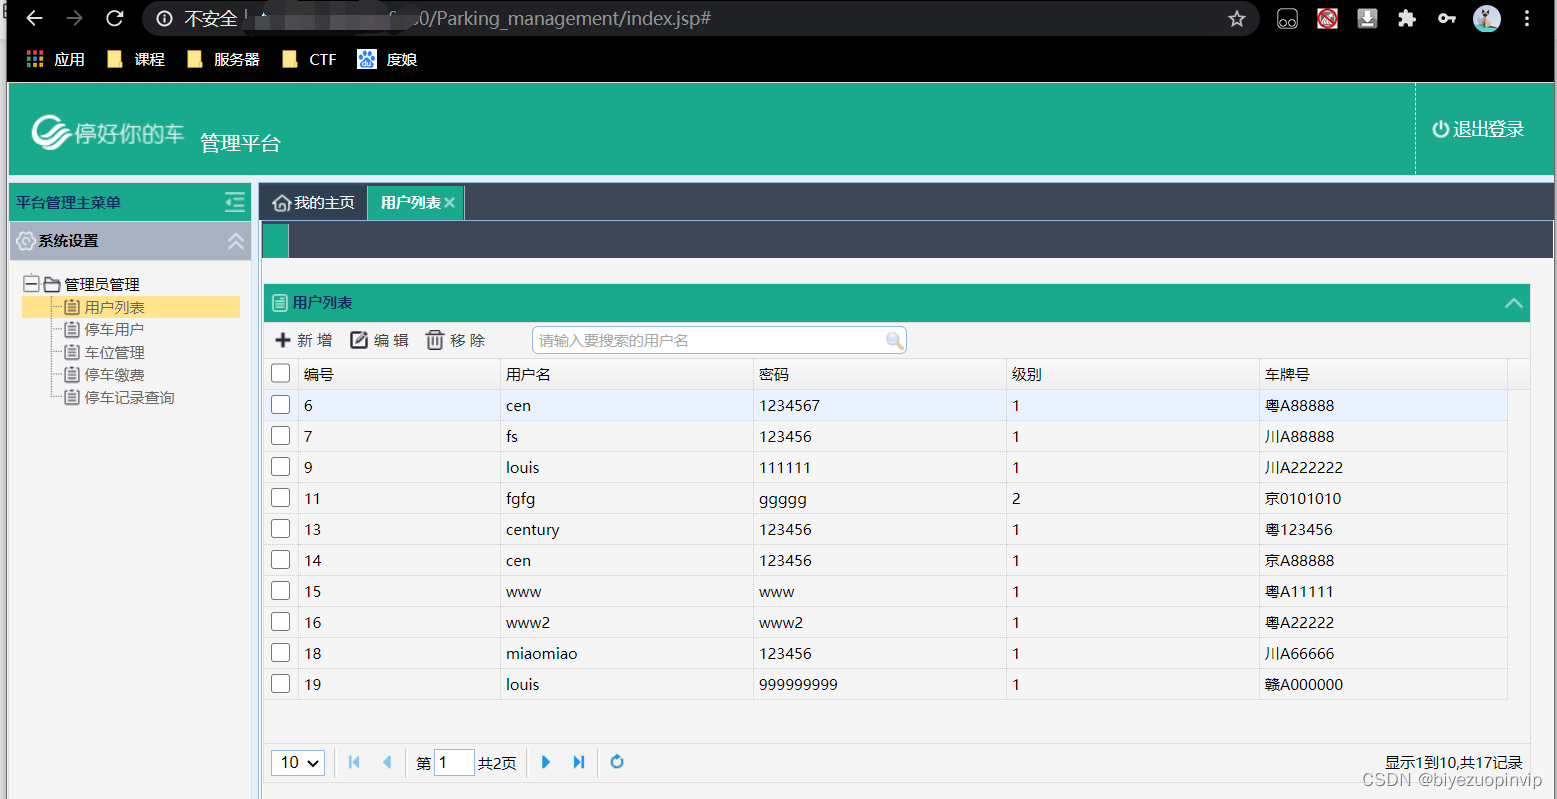Open 停车用户 in the sidebar tree
The height and width of the screenshot is (799, 1557).
[114, 329]
